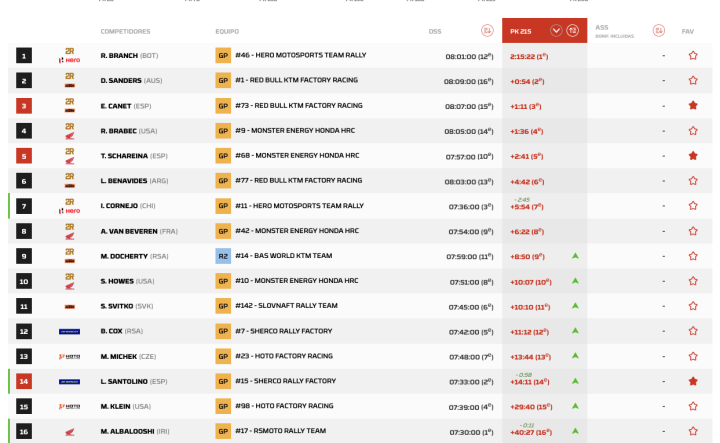The height and width of the screenshot is (443, 720).
Task: Open rider M. KLEIN (USA)
Action: point(125,406)
